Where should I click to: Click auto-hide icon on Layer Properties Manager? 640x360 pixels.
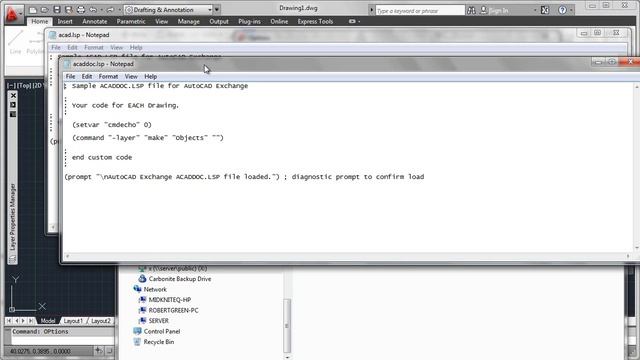point(13,105)
